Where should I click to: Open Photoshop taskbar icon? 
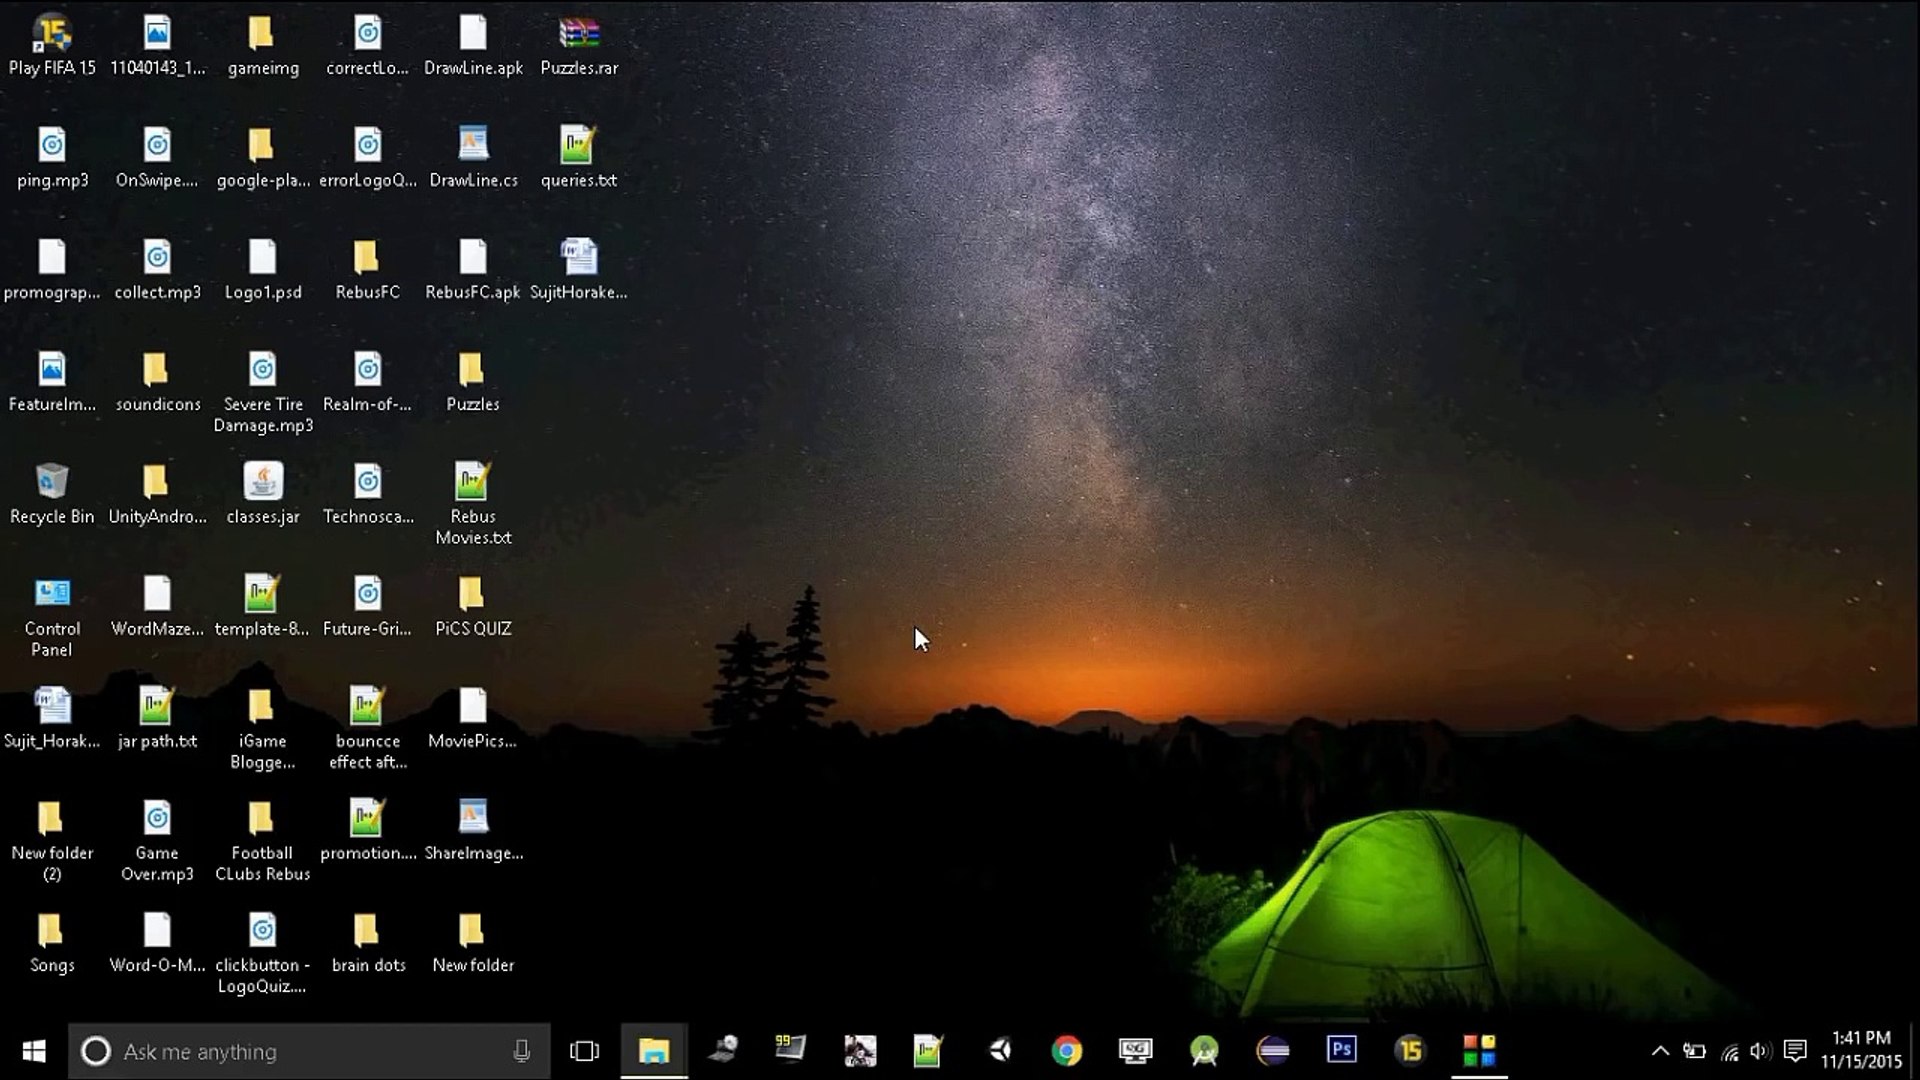pos(1341,1050)
